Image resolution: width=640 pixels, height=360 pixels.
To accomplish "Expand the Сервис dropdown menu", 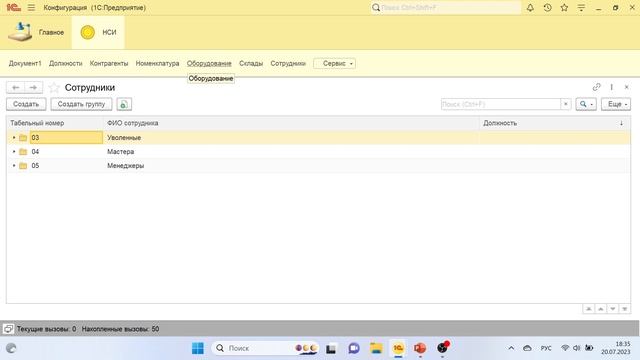I will (334, 63).
